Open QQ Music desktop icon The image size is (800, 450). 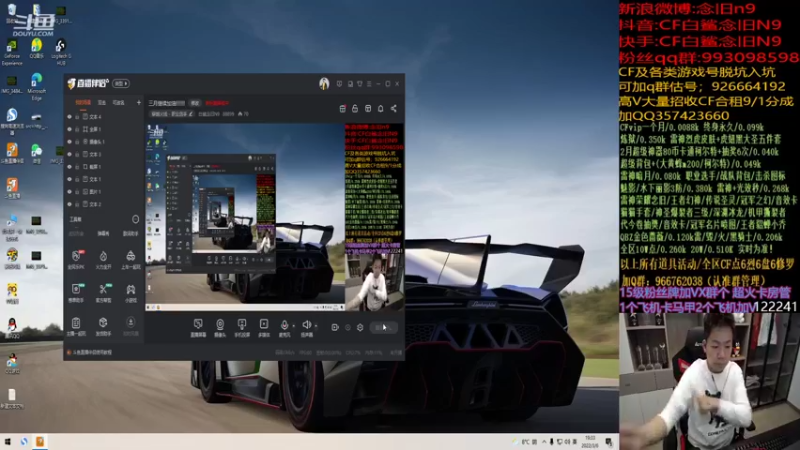(36, 49)
